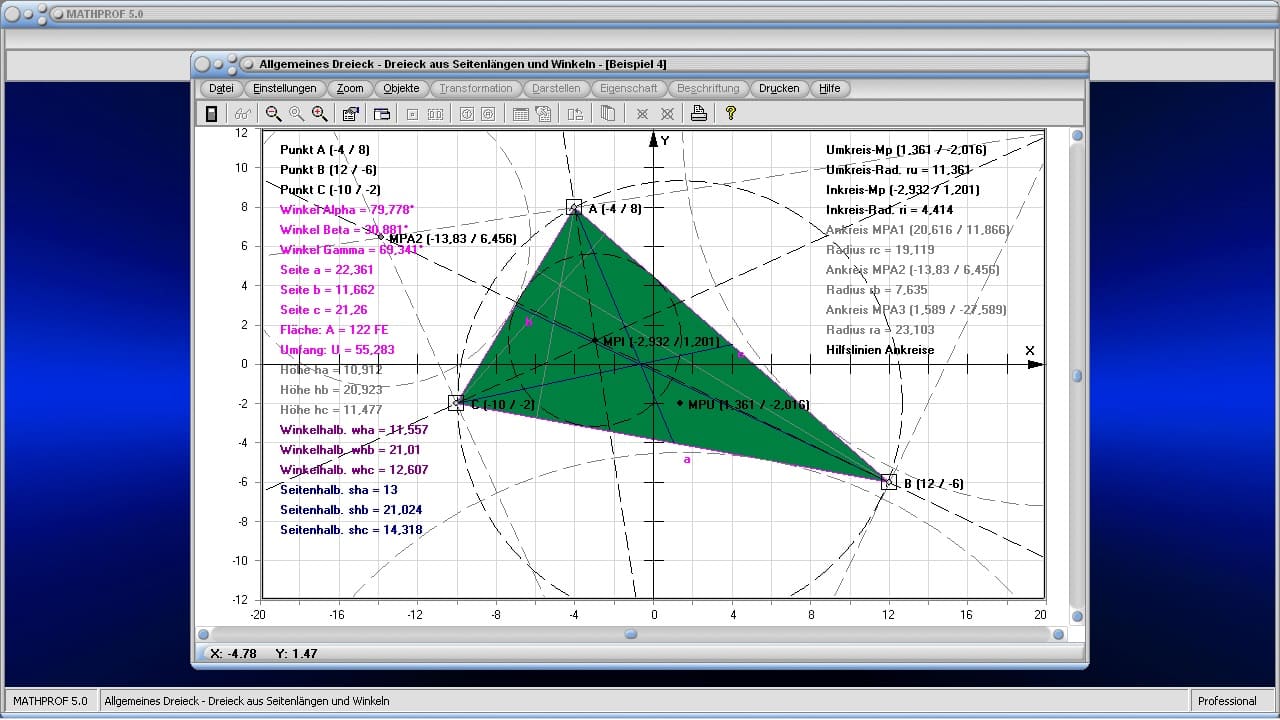Click the bottom knob of the vertical slider
The width and height of the screenshot is (1280, 720).
tap(1077, 616)
